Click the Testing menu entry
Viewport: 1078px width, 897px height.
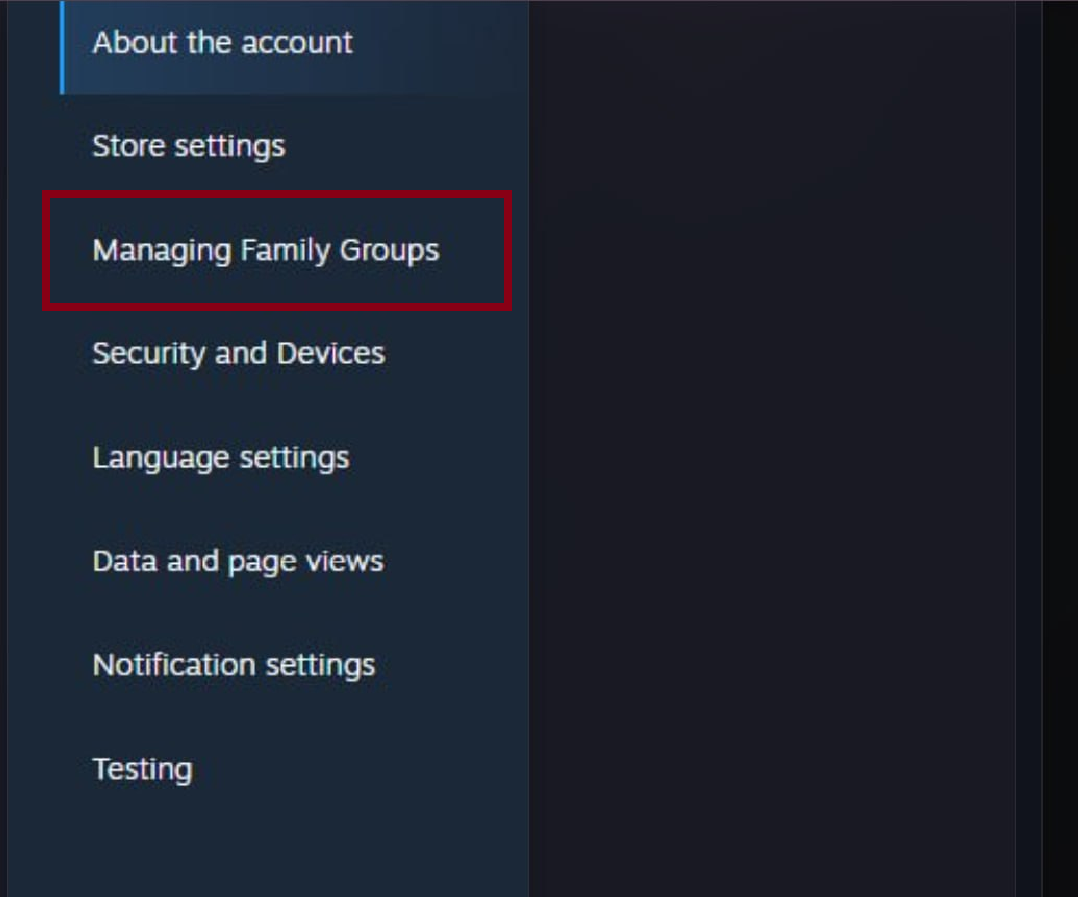142,769
